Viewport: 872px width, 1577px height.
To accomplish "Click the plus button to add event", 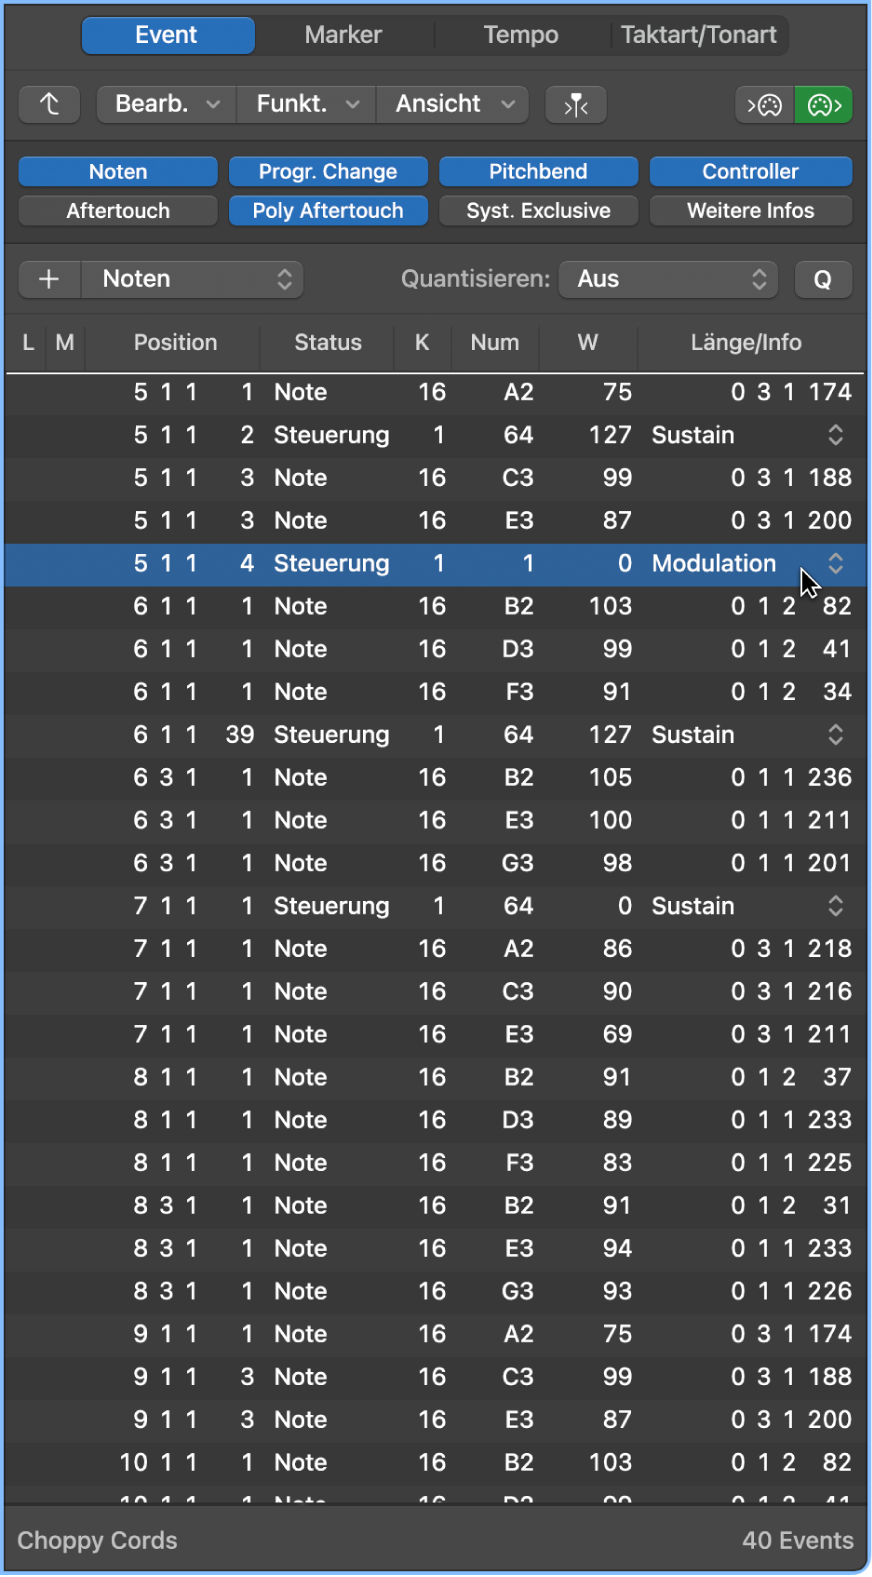I will coord(49,279).
